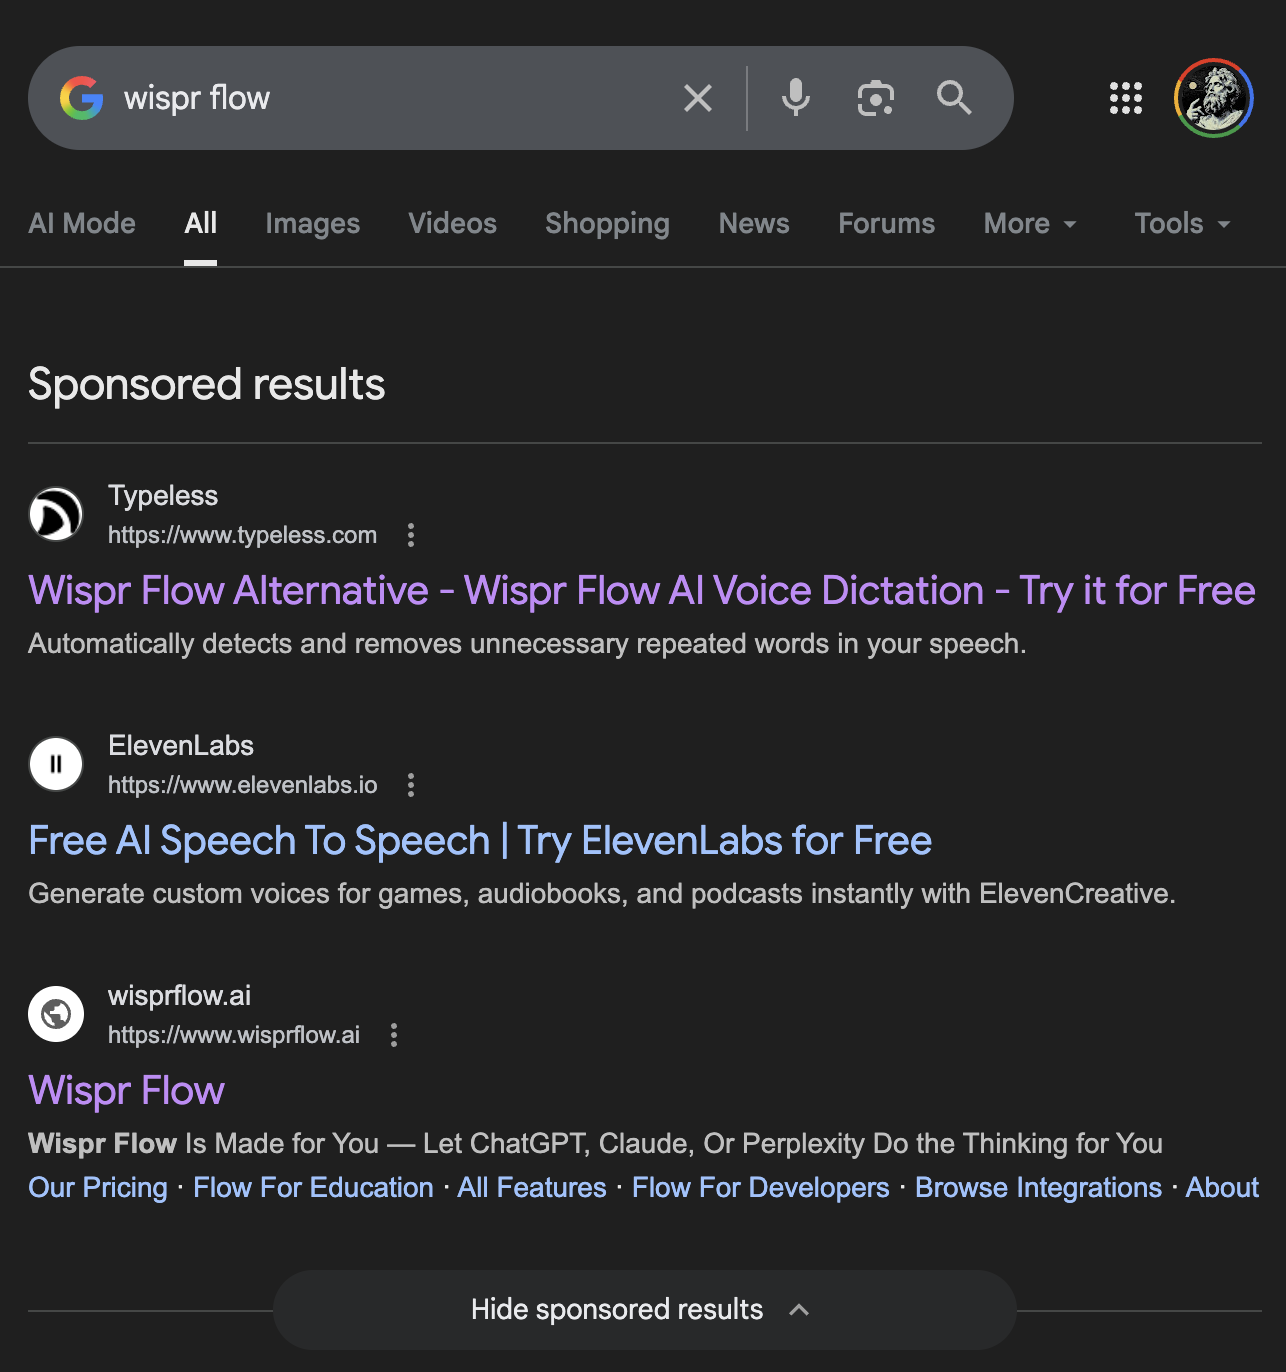Image resolution: width=1286 pixels, height=1372 pixels.
Task: Visit the Our Pricing sitelink
Action: pyautogui.click(x=98, y=1187)
